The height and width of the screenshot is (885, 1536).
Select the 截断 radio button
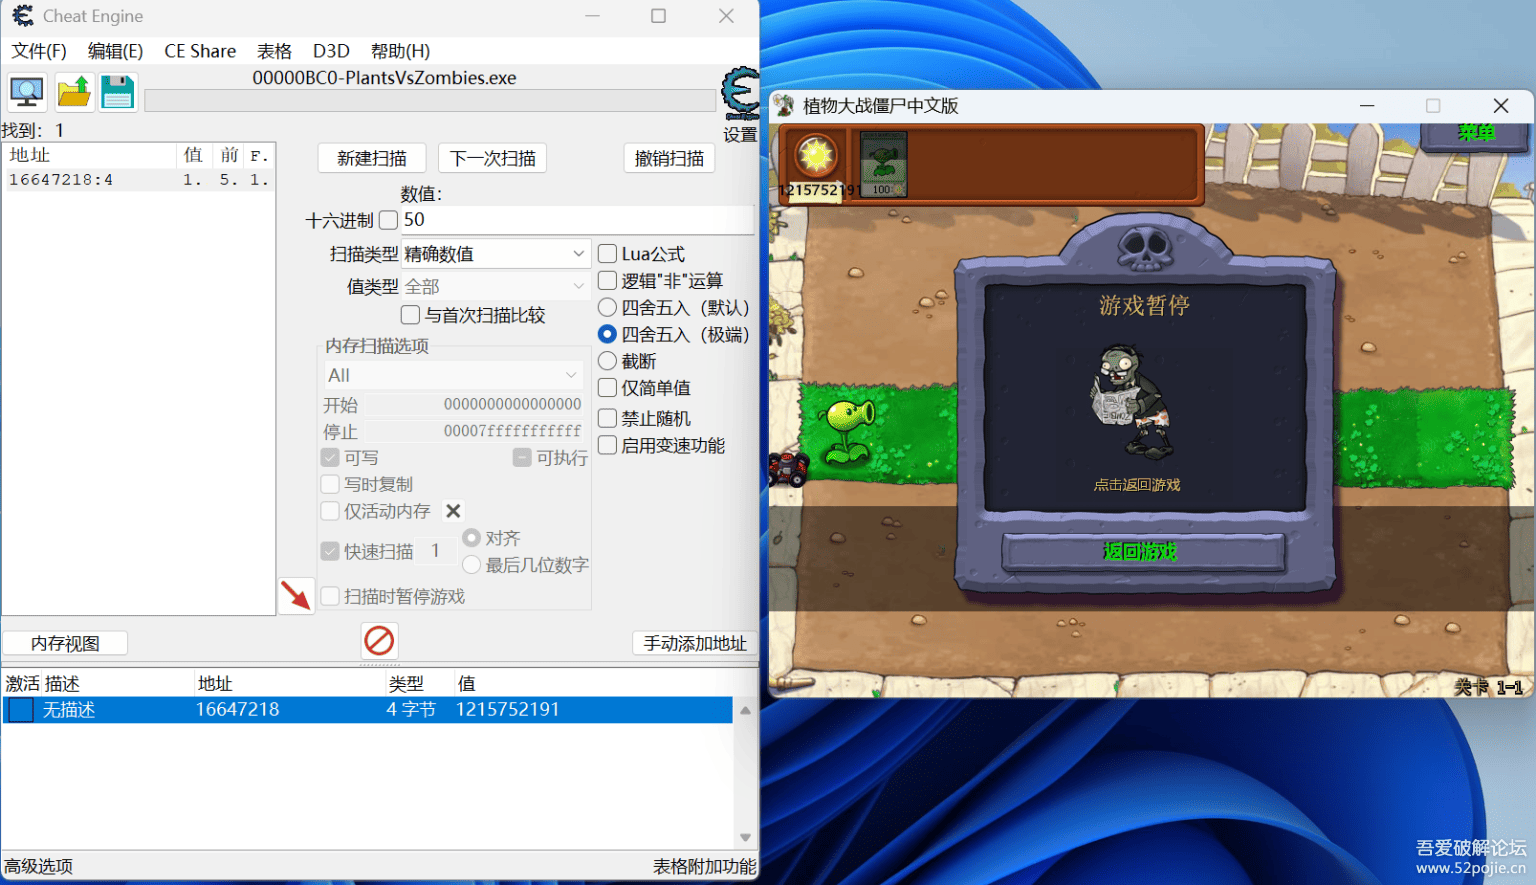pyautogui.click(x=607, y=361)
